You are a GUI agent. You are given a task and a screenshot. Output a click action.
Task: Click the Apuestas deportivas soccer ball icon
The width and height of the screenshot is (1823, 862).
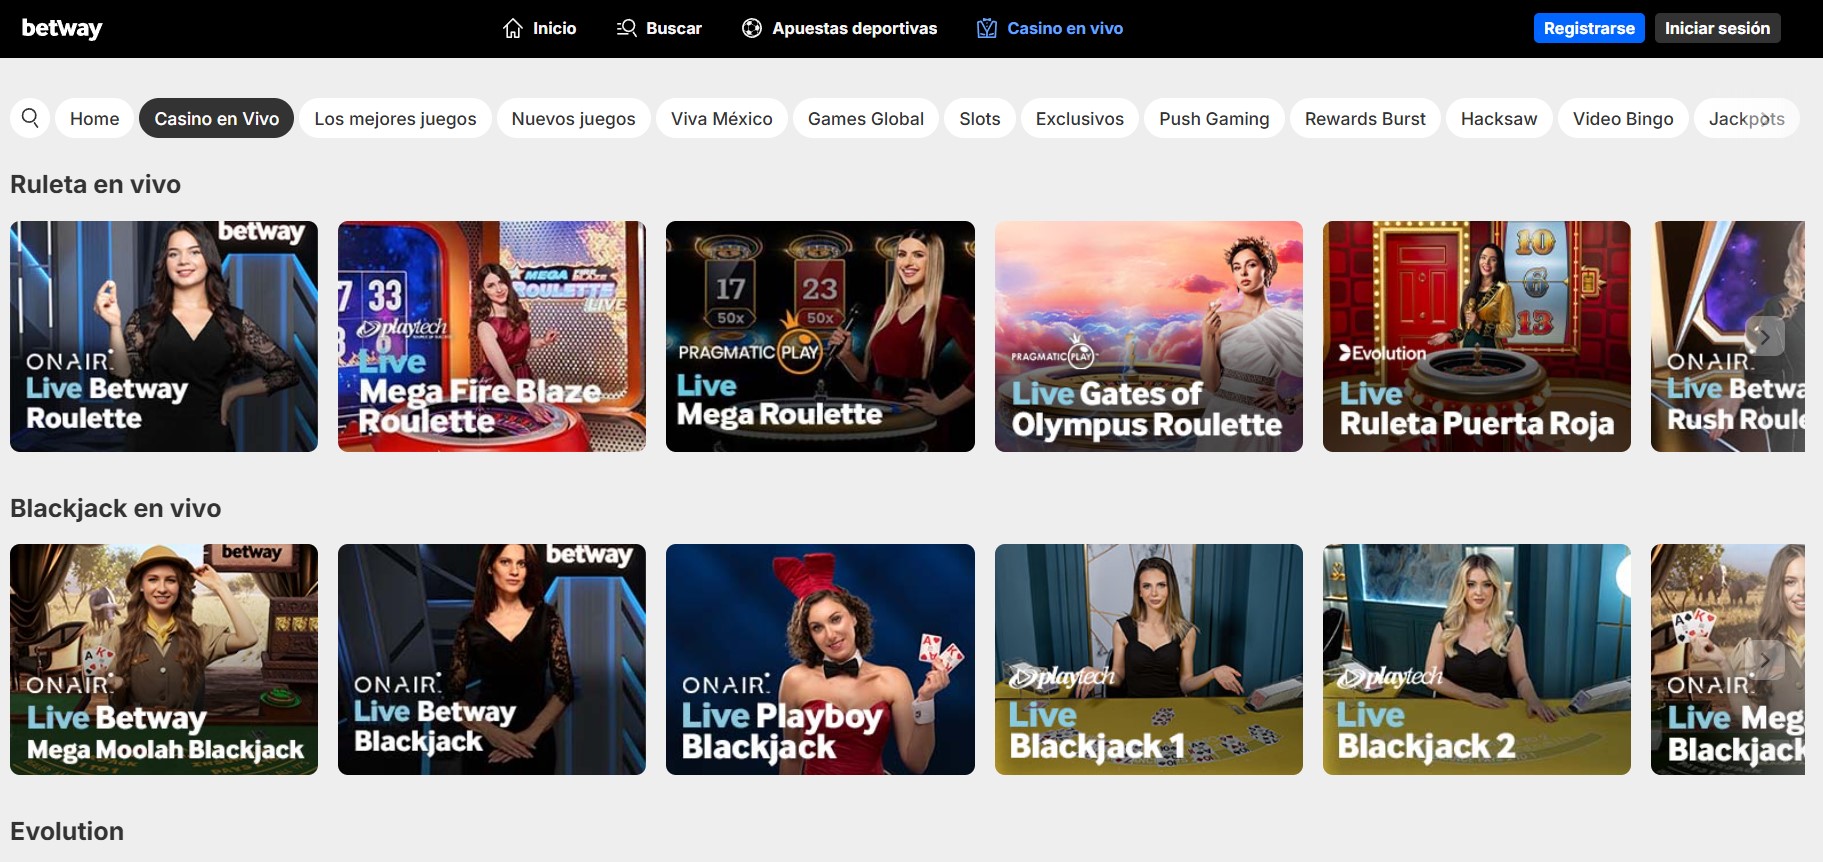[x=752, y=28]
